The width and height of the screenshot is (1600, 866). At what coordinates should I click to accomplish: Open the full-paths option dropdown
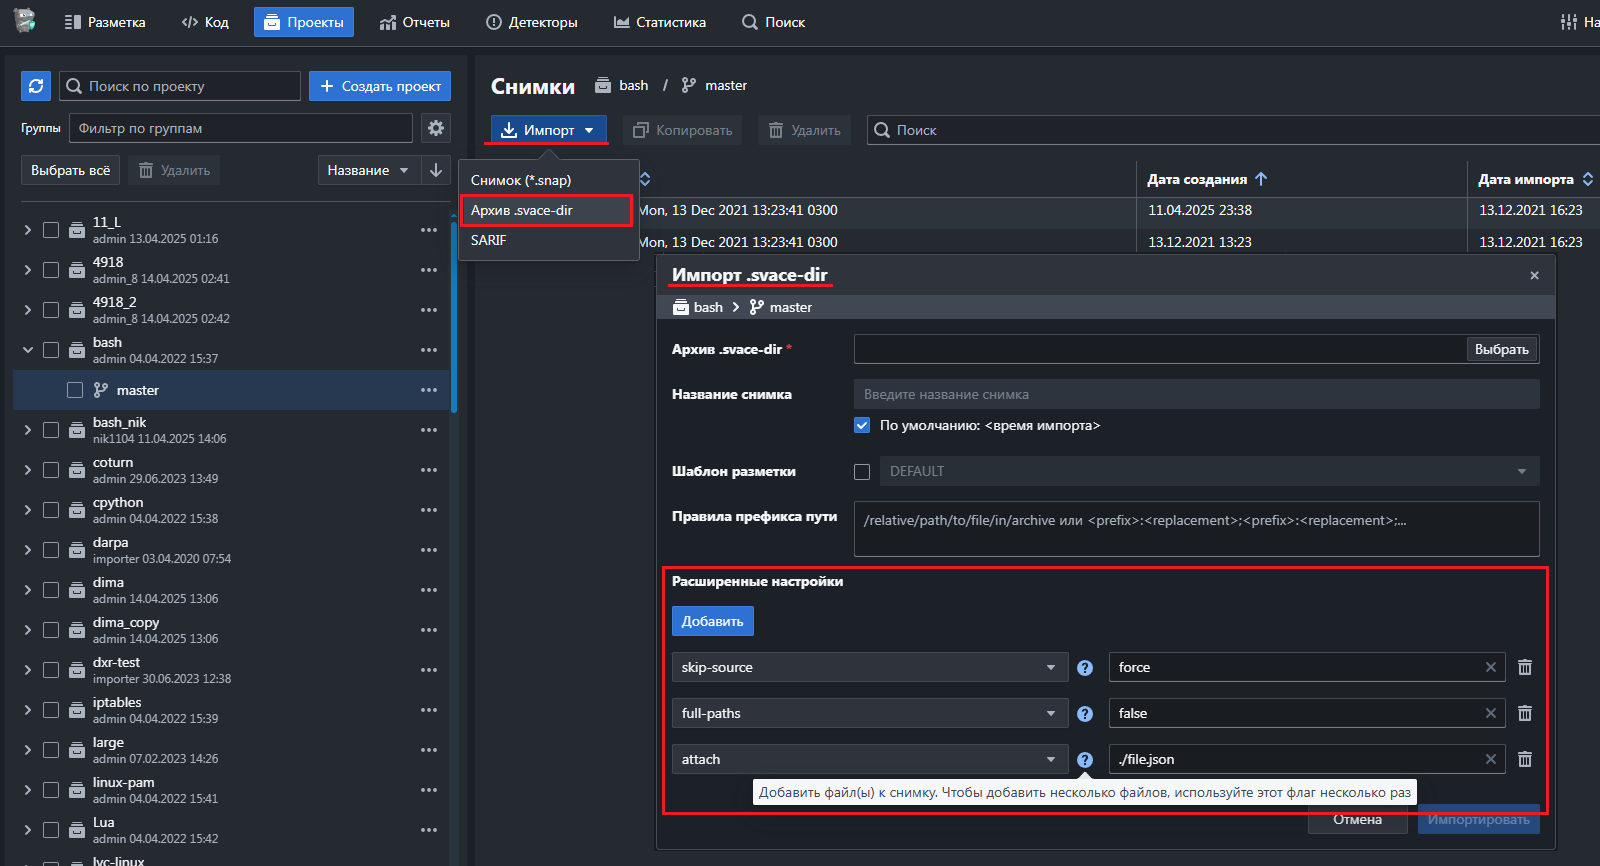click(870, 713)
